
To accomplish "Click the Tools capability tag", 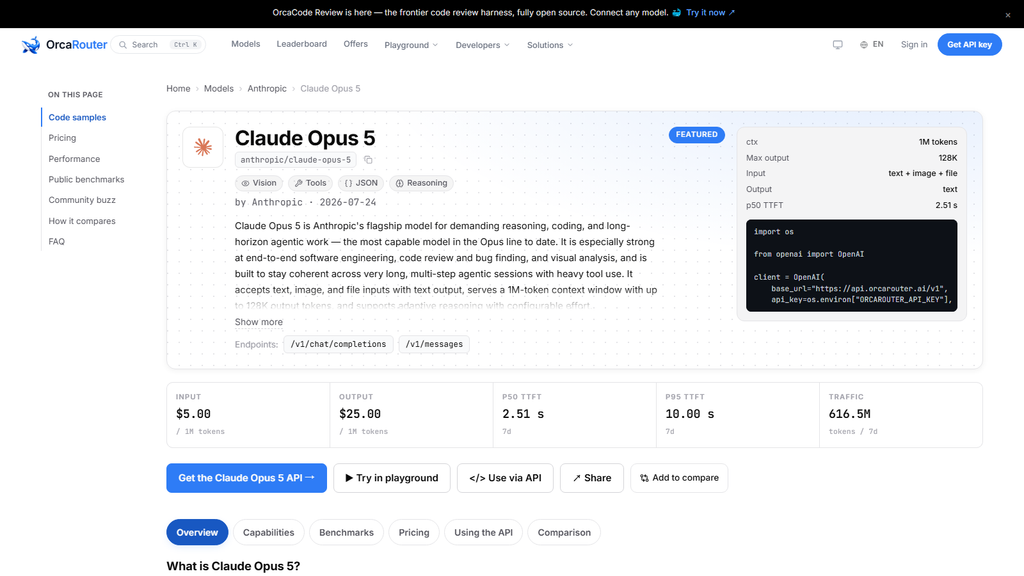I will click(310, 183).
